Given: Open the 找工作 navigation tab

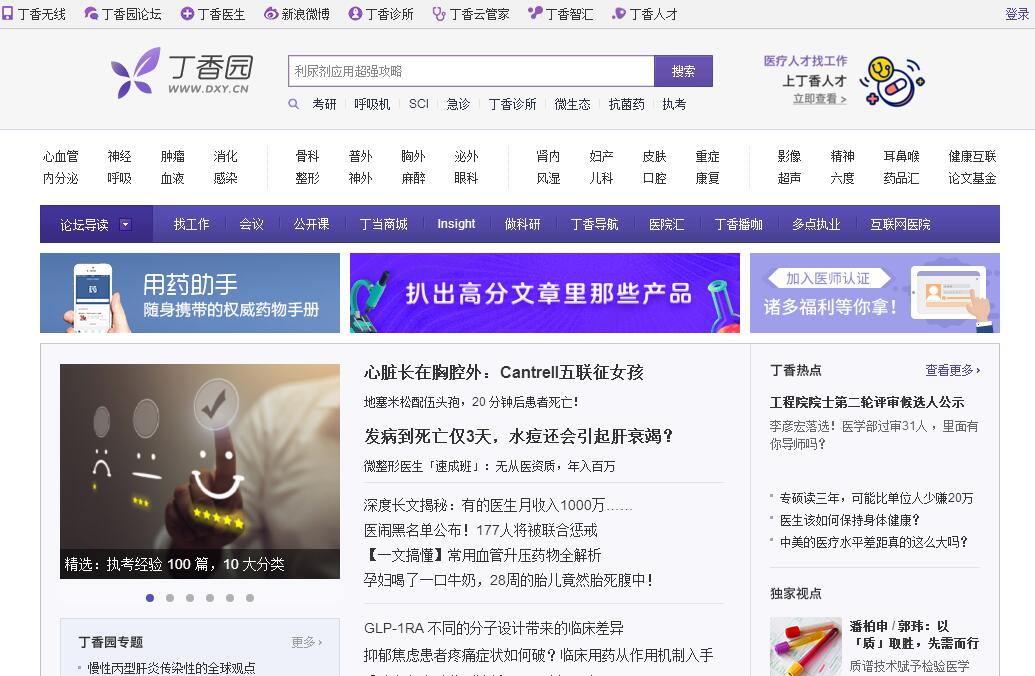Looking at the screenshot, I should click(x=191, y=224).
